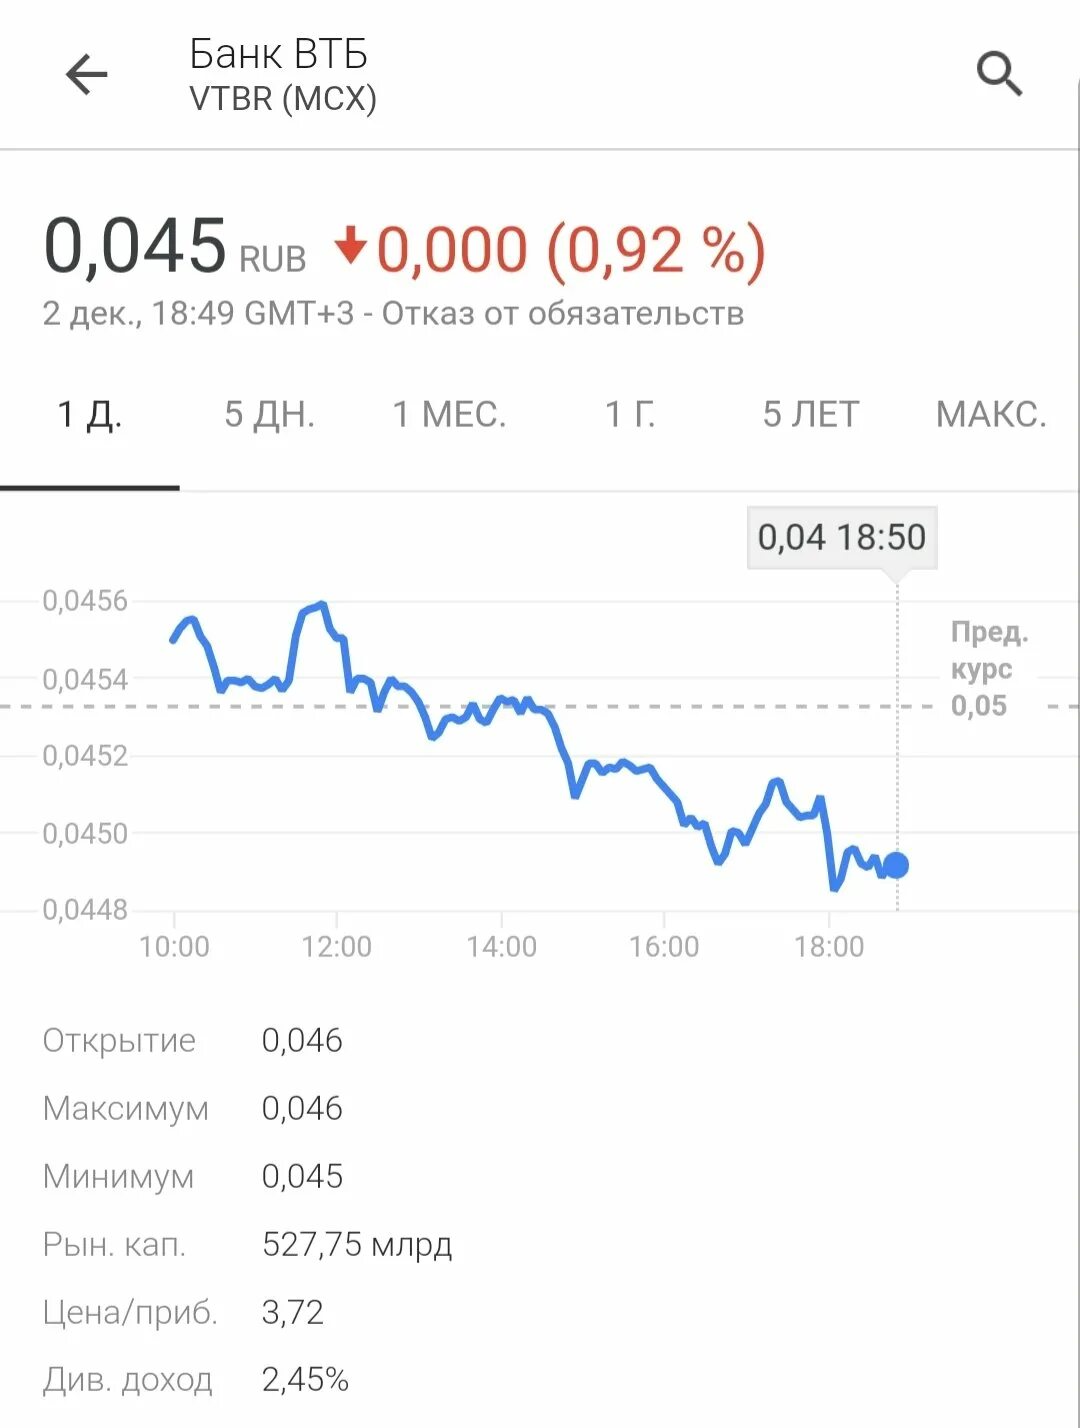
Task: Select the 1 Д. chart tab
Action: tap(90, 414)
